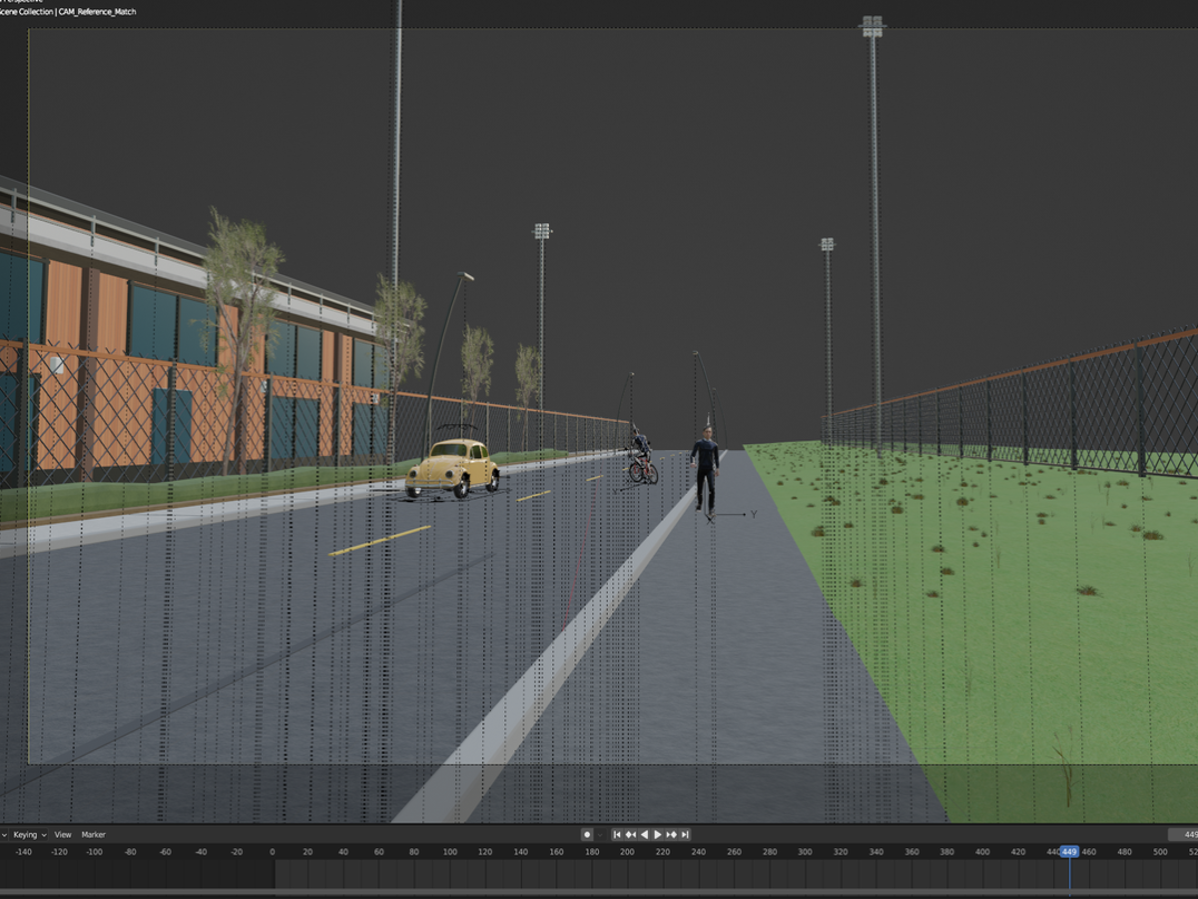Image resolution: width=1198 pixels, height=899 pixels.
Task: Open the timeline View menu
Action: click(63, 835)
